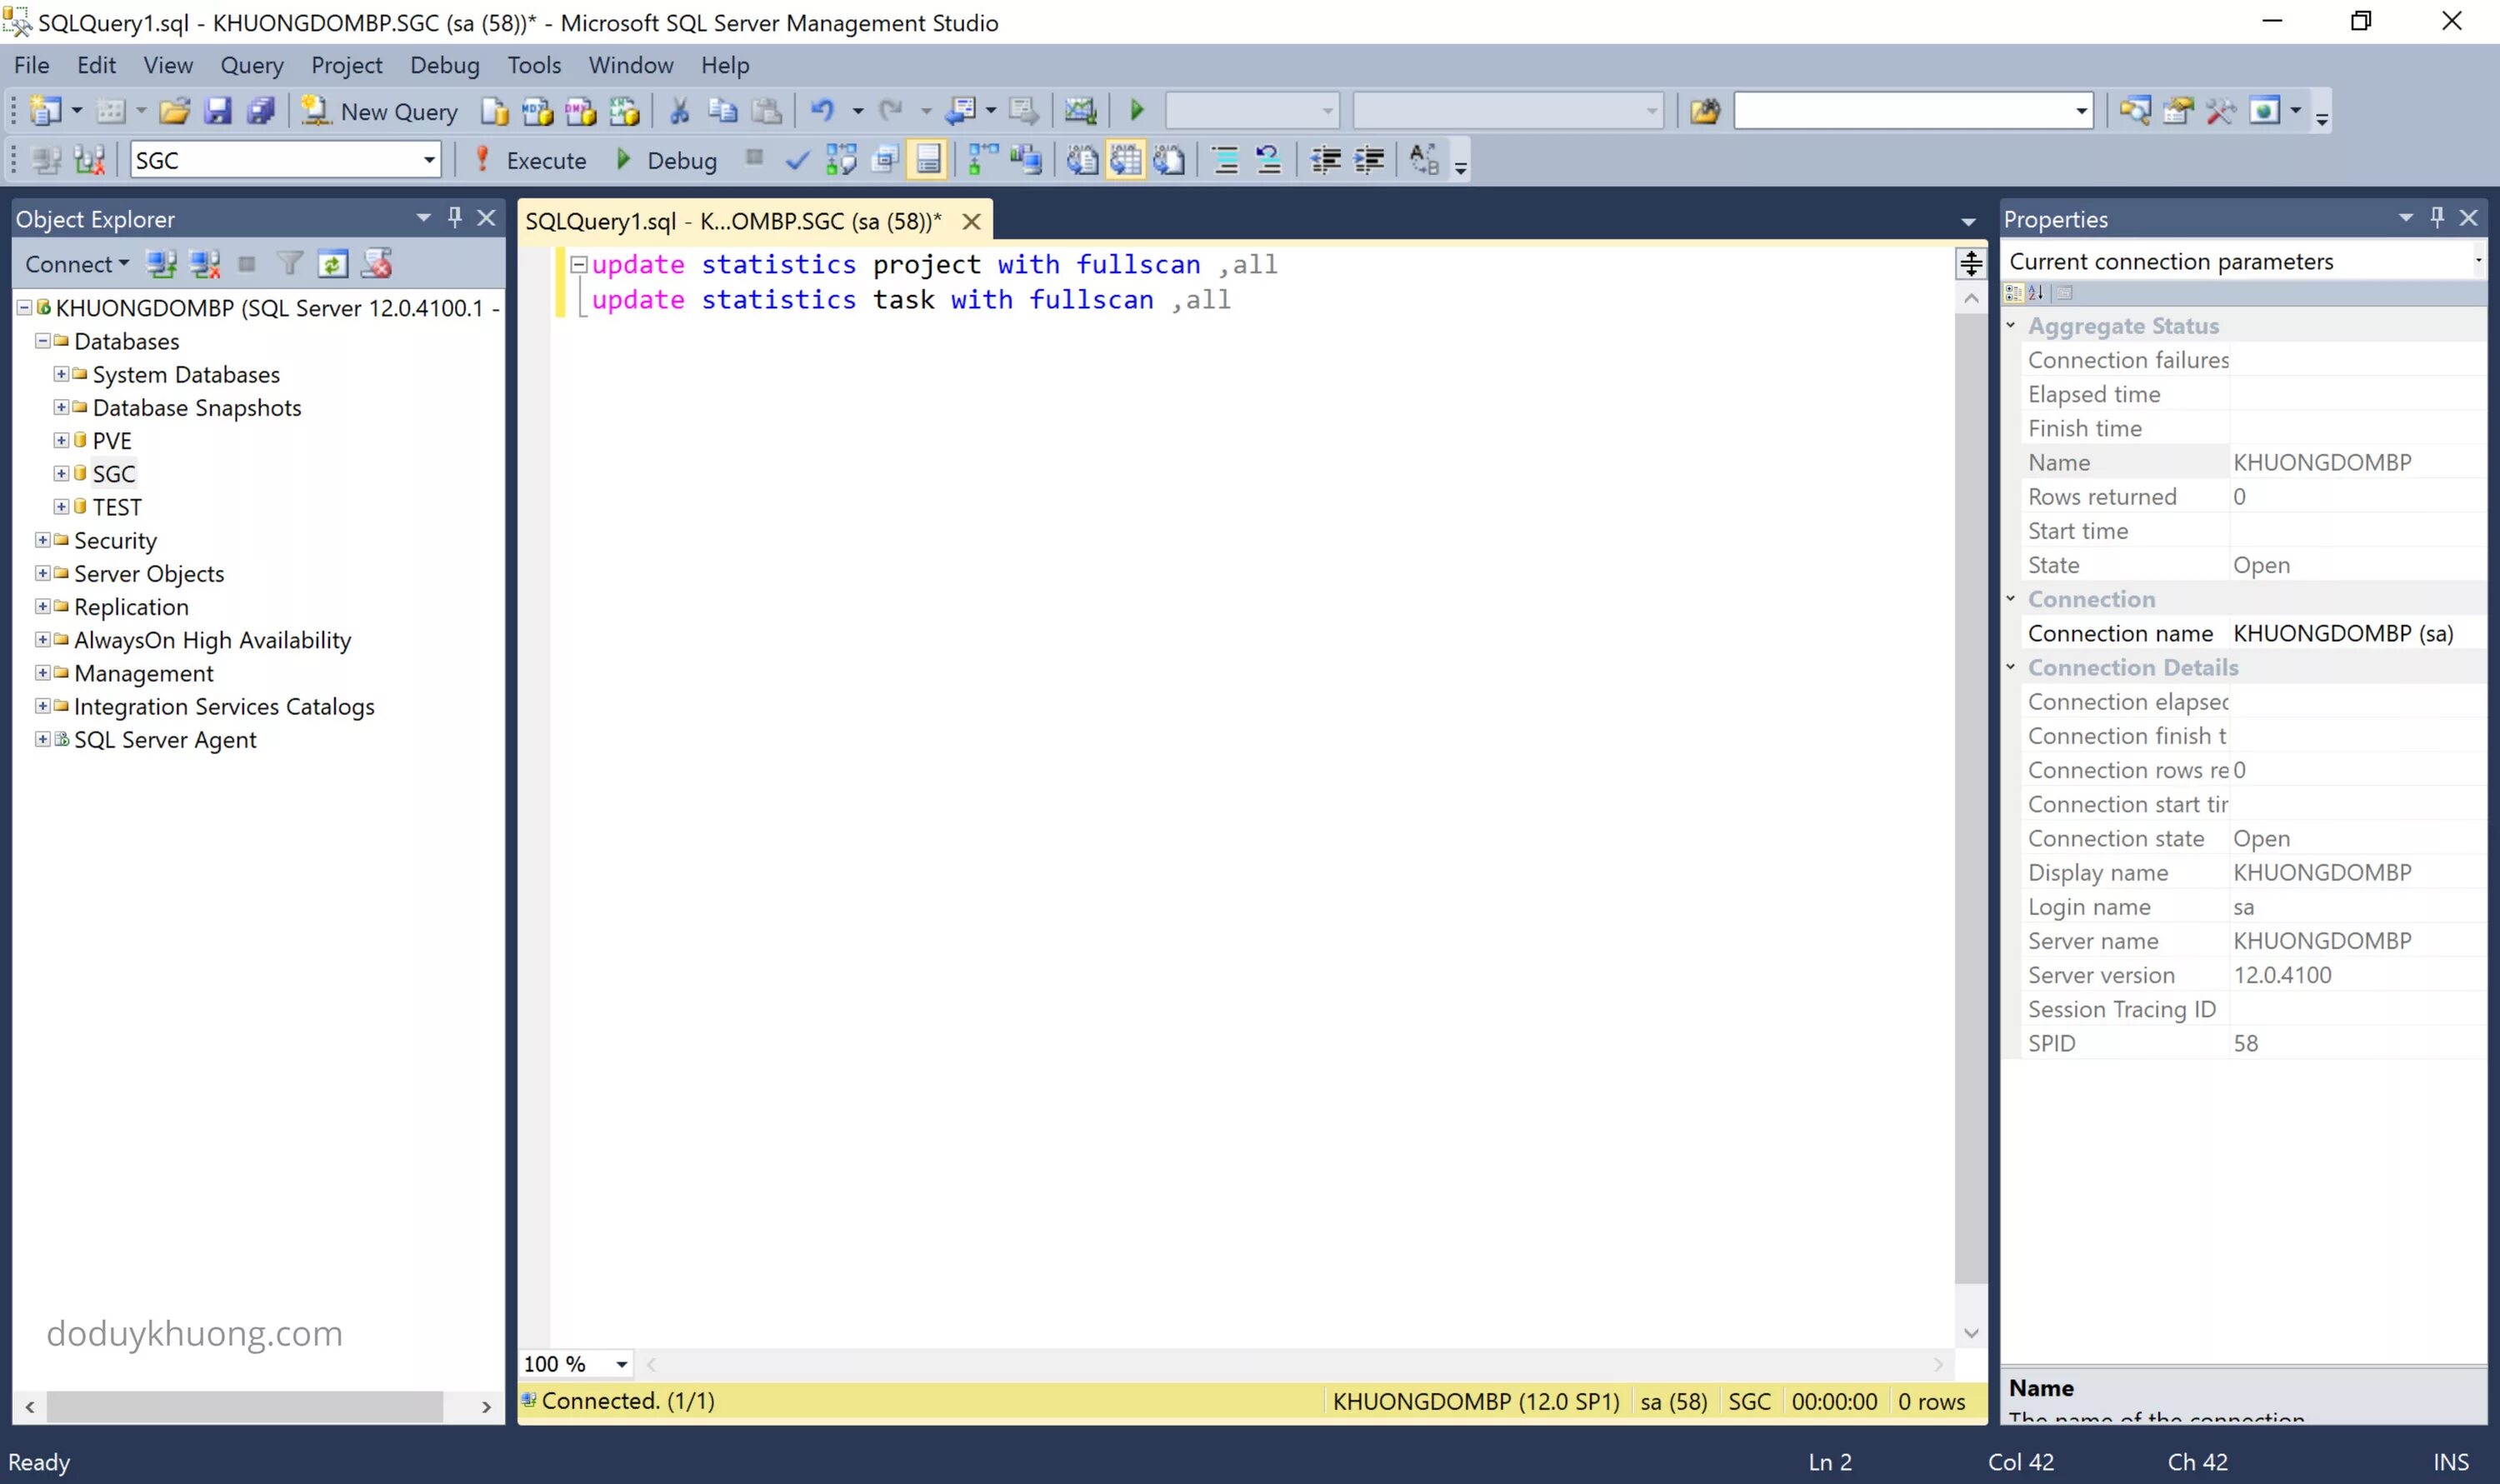The image size is (2500, 1484).
Task: Click Refresh icon in Object Explorer toolbar
Action: click(332, 264)
